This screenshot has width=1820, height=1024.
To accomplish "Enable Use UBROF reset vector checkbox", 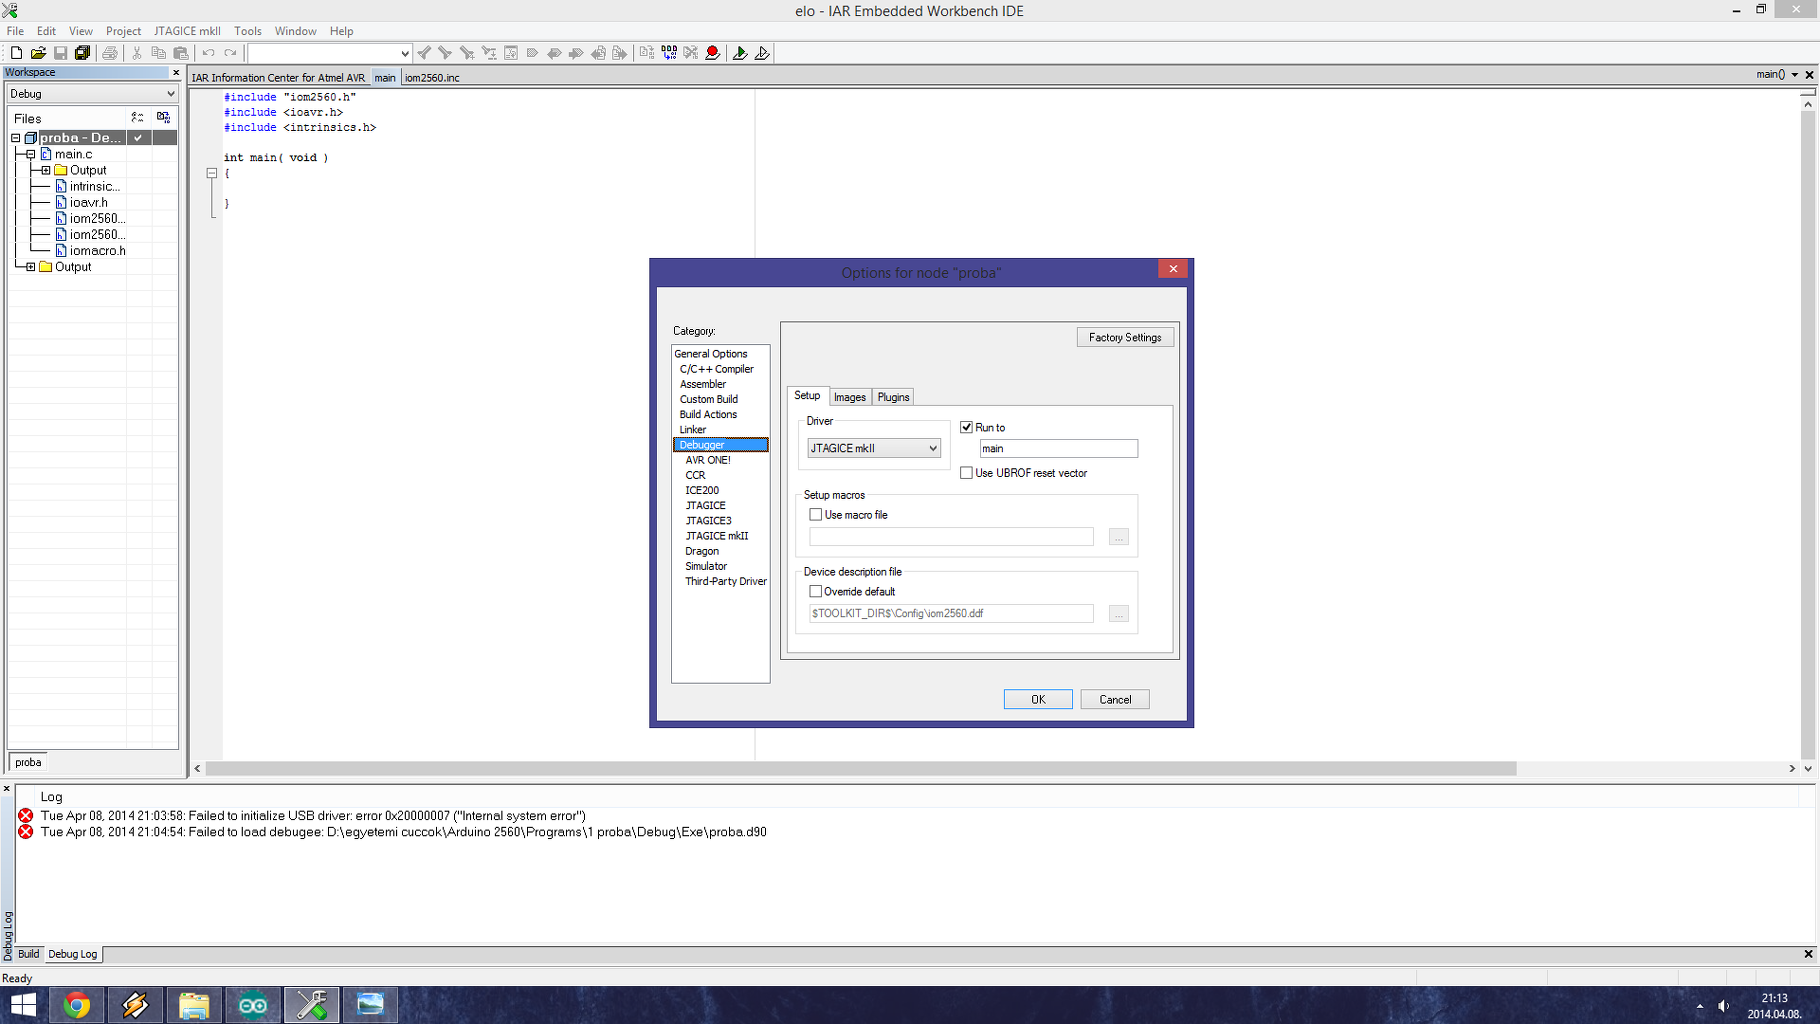I will point(966,473).
